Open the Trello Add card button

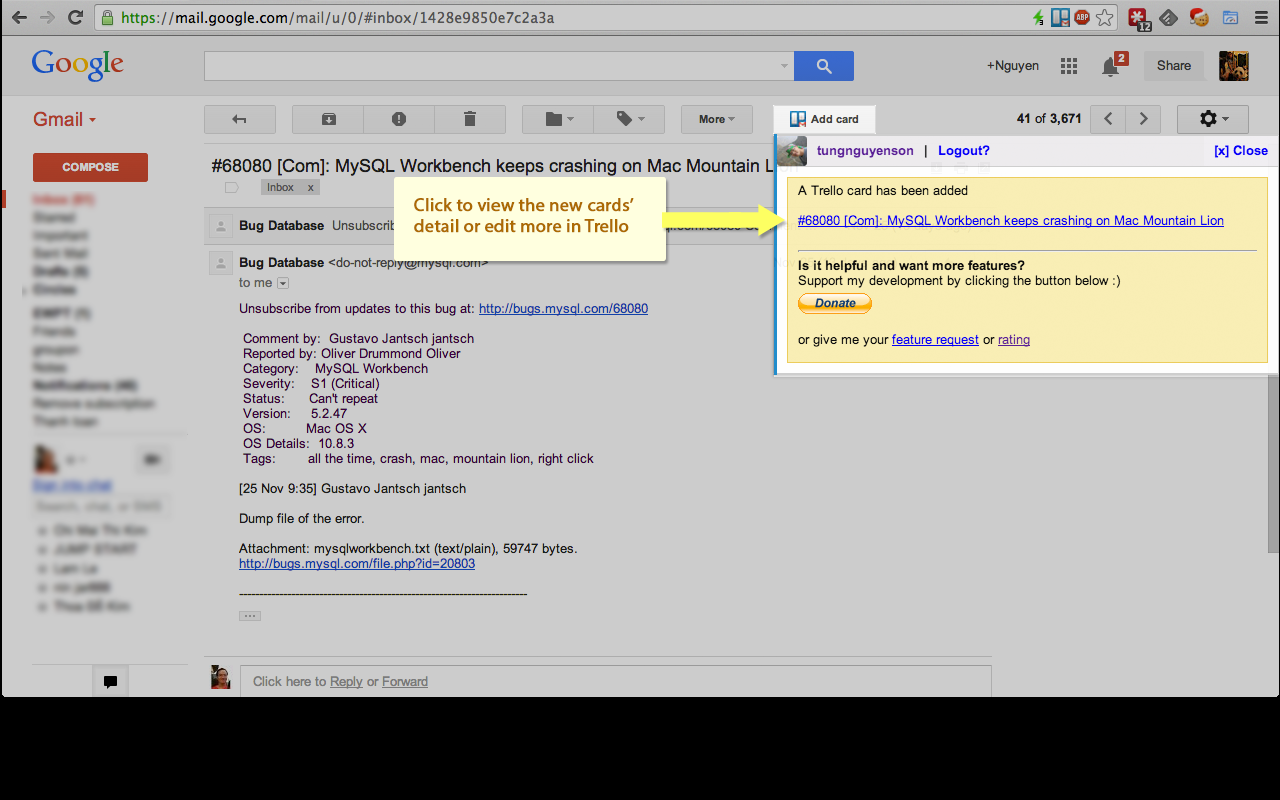823,119
